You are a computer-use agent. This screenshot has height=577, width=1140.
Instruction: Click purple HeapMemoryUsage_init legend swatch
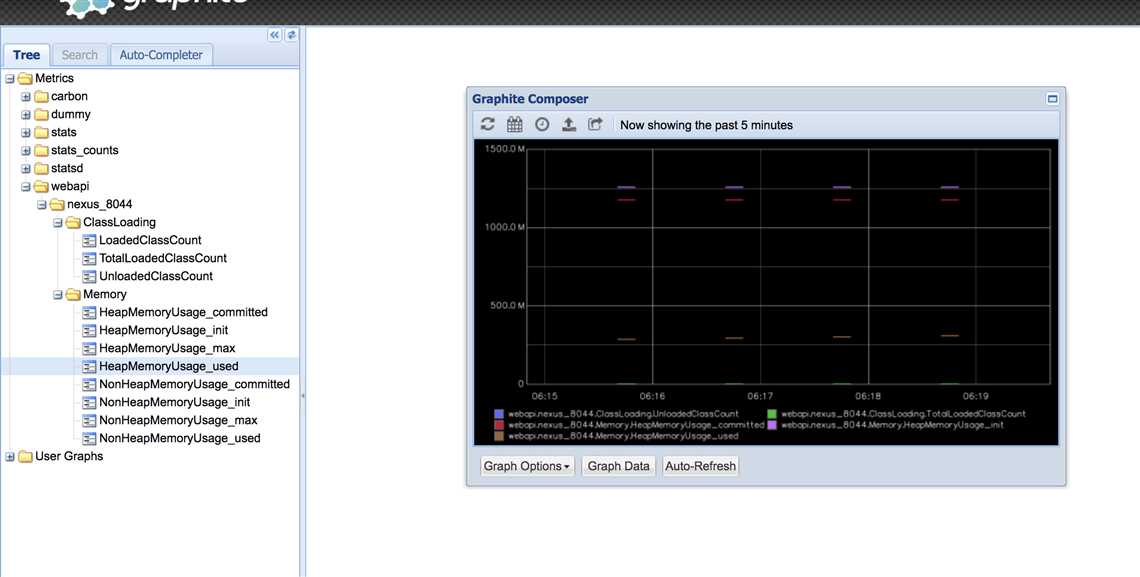tap(772, 425)
